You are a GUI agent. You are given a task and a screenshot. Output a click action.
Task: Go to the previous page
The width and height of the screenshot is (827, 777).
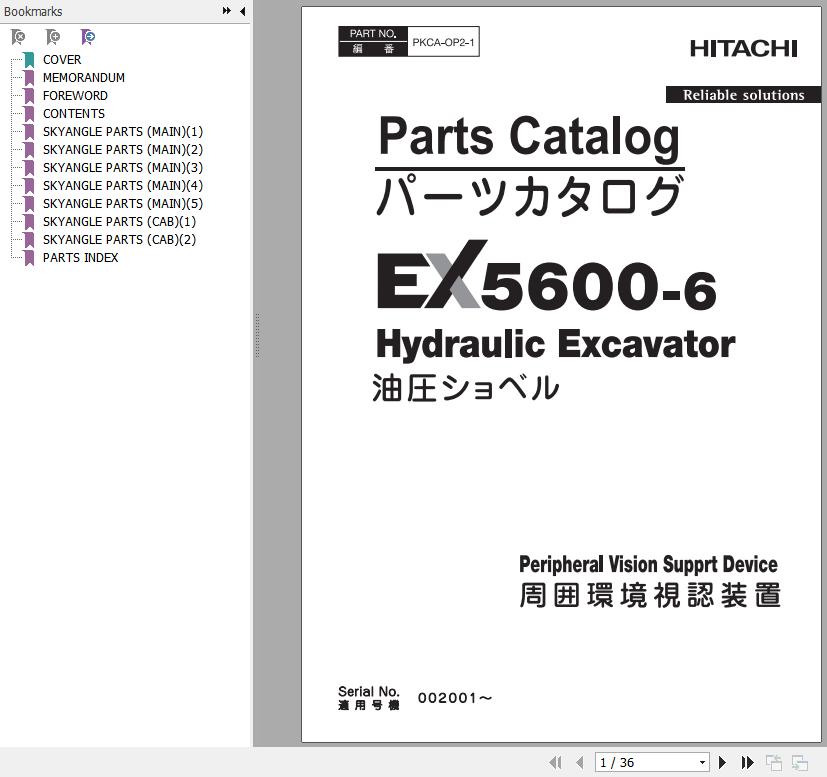click(580, 762)
